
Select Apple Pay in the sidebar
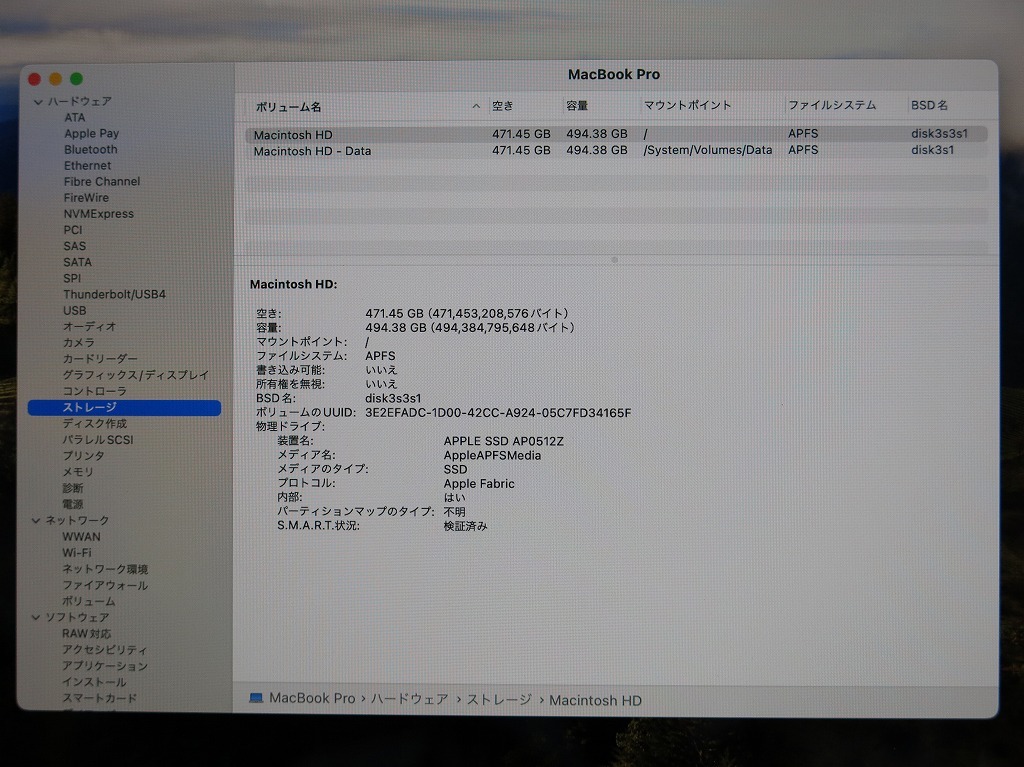click(91, 133)
